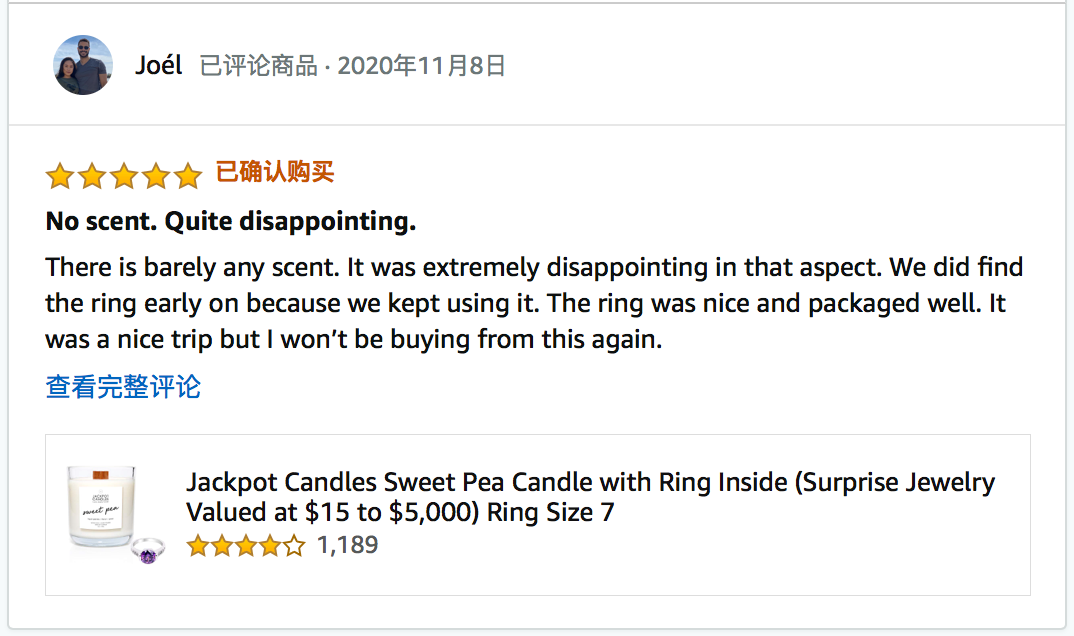1074x636 pixels.
Task: Click the first star of the product rating
Action: click(197, 546)
